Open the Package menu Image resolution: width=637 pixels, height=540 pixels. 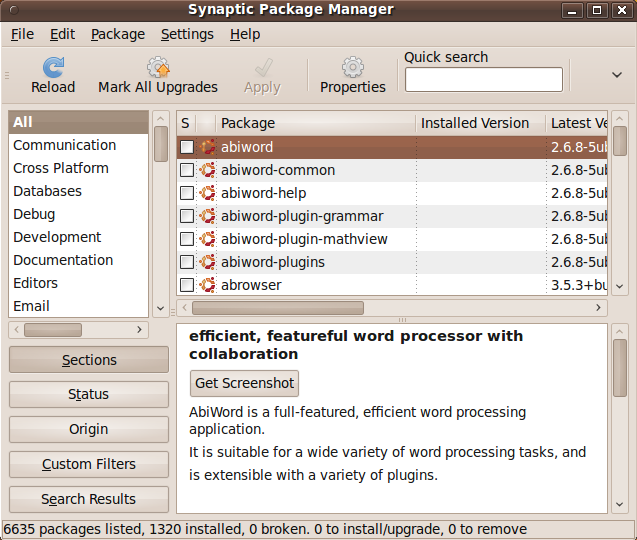tap(118, 34)
